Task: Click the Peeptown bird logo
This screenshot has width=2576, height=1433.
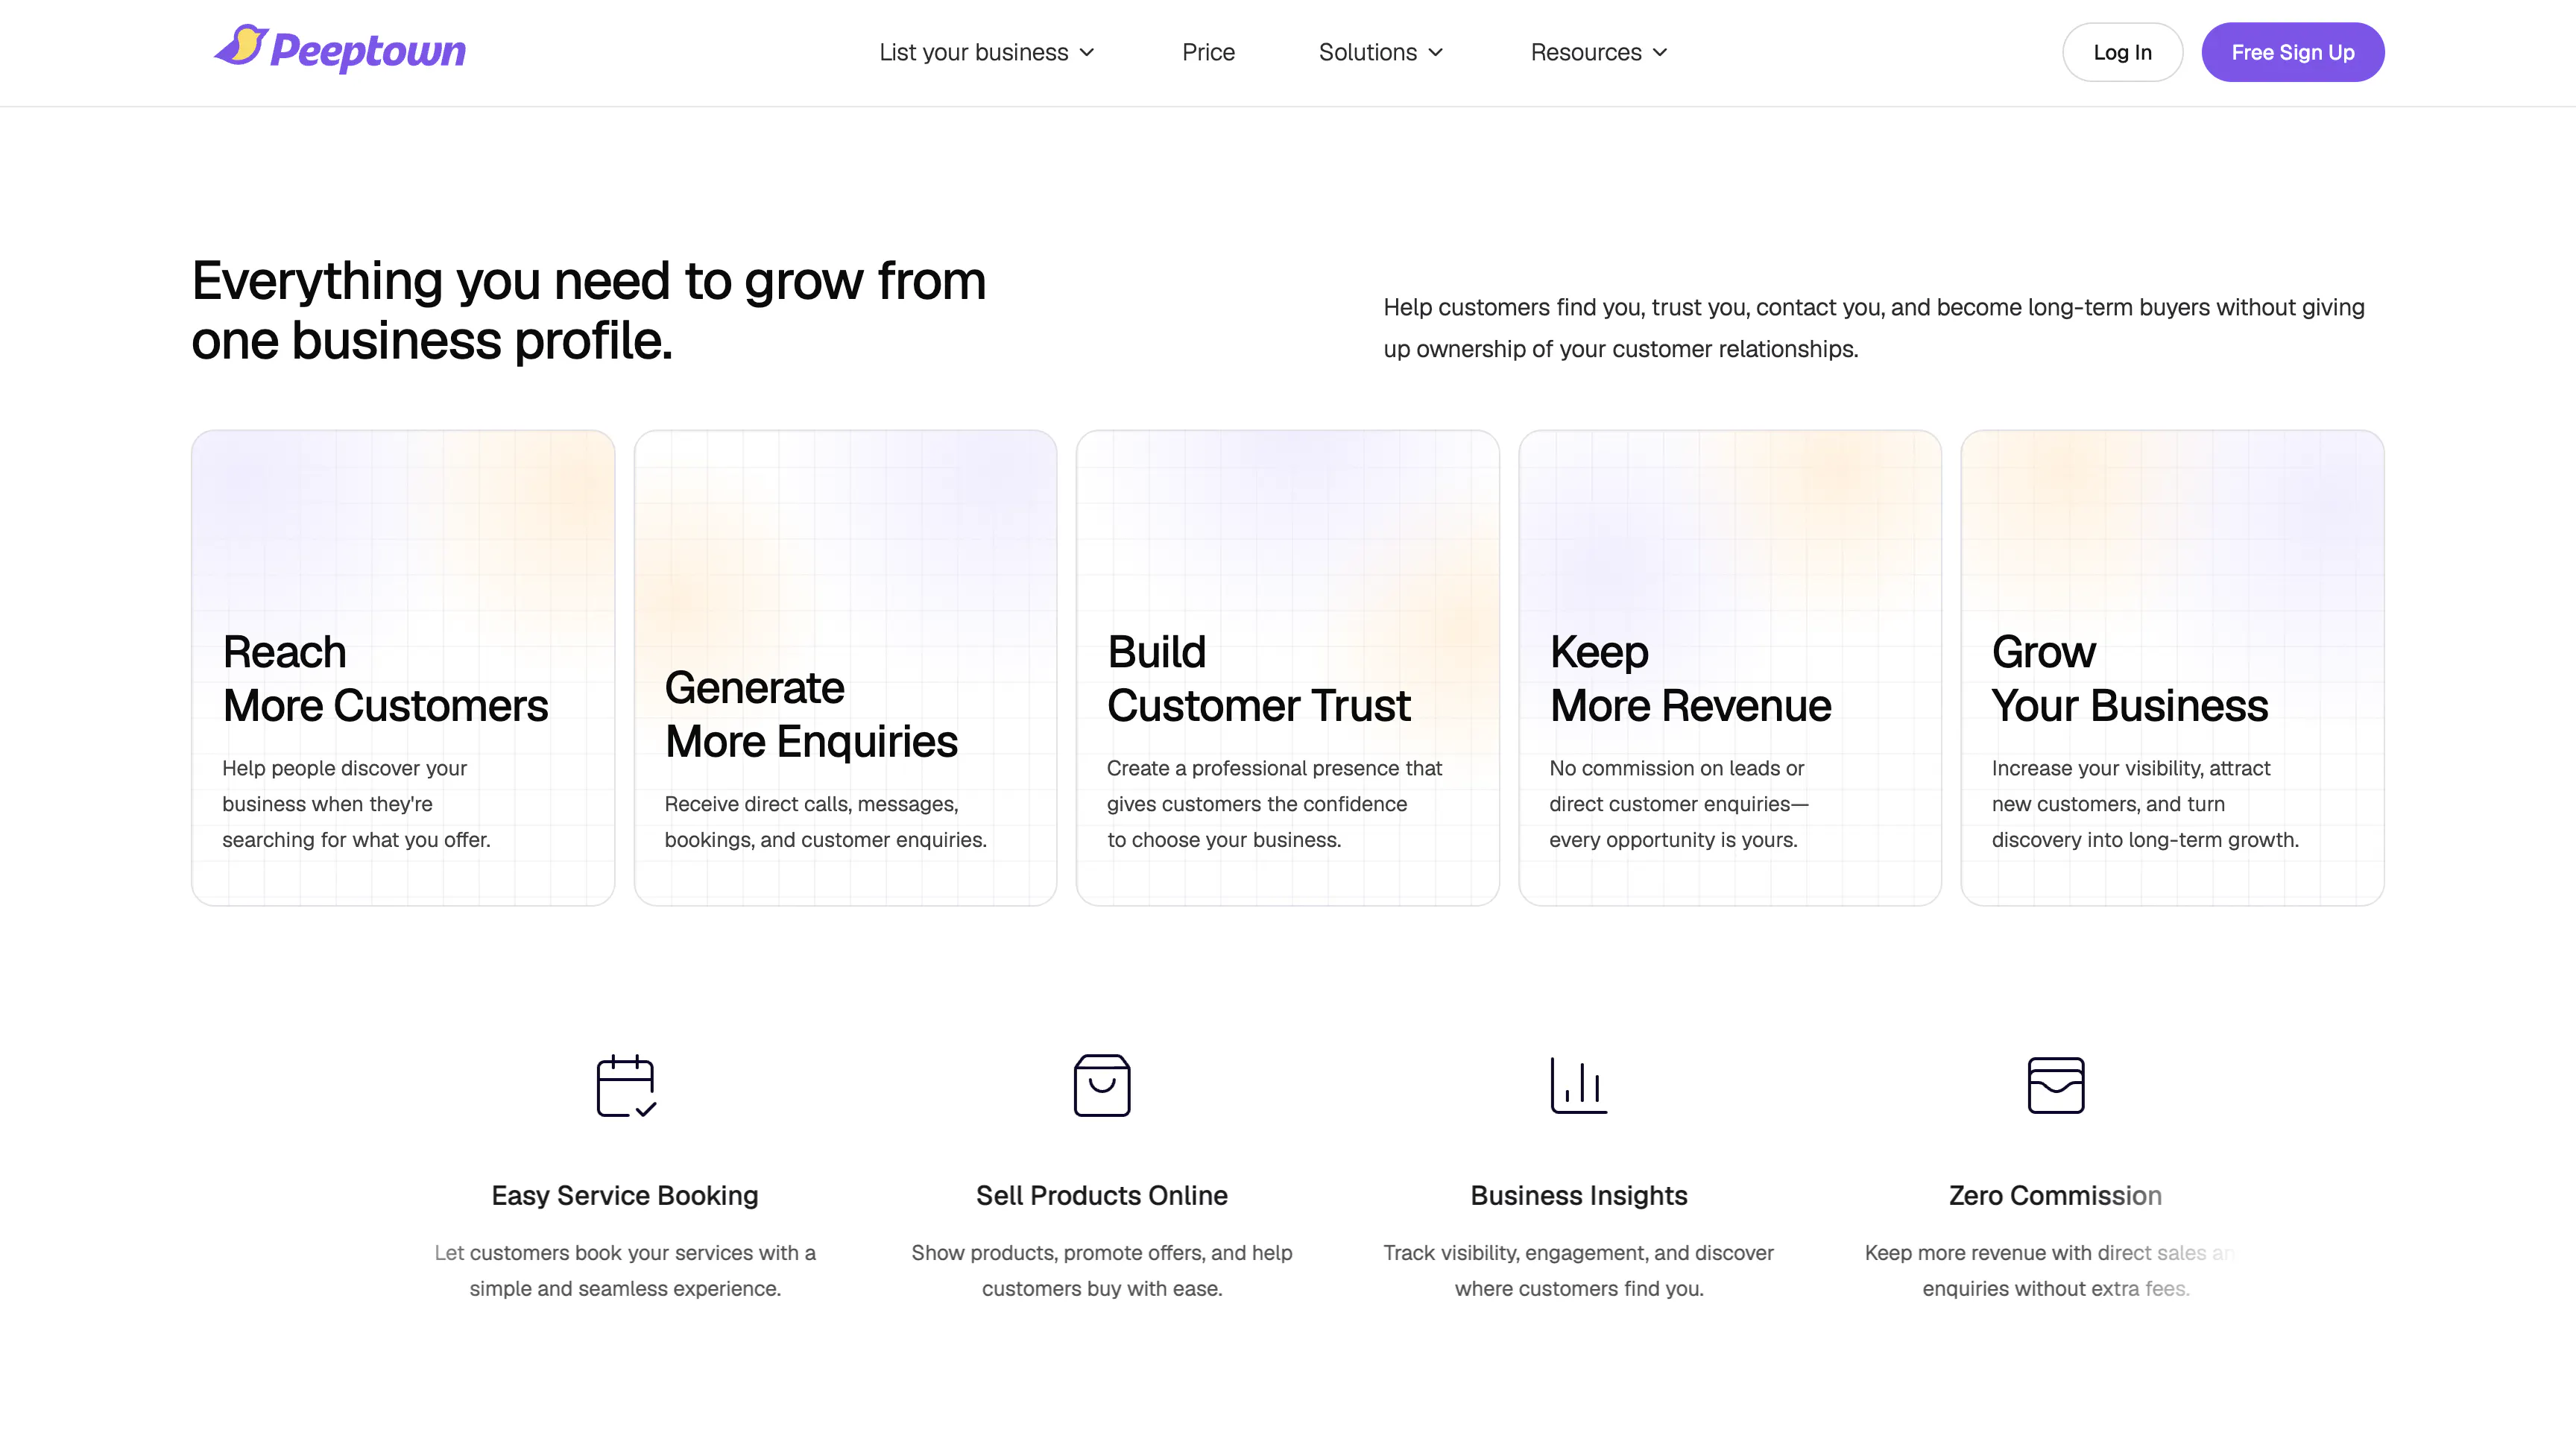Action: click(241, 45)
